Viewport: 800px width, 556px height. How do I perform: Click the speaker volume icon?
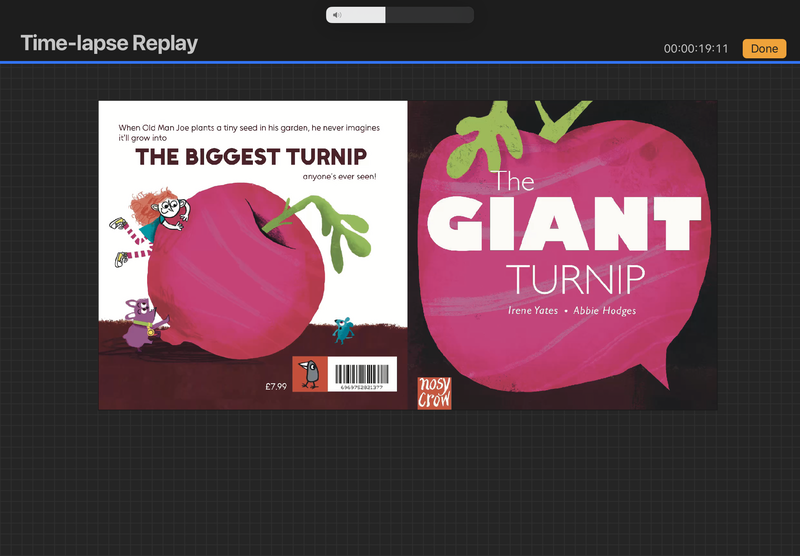coord(337,15)
